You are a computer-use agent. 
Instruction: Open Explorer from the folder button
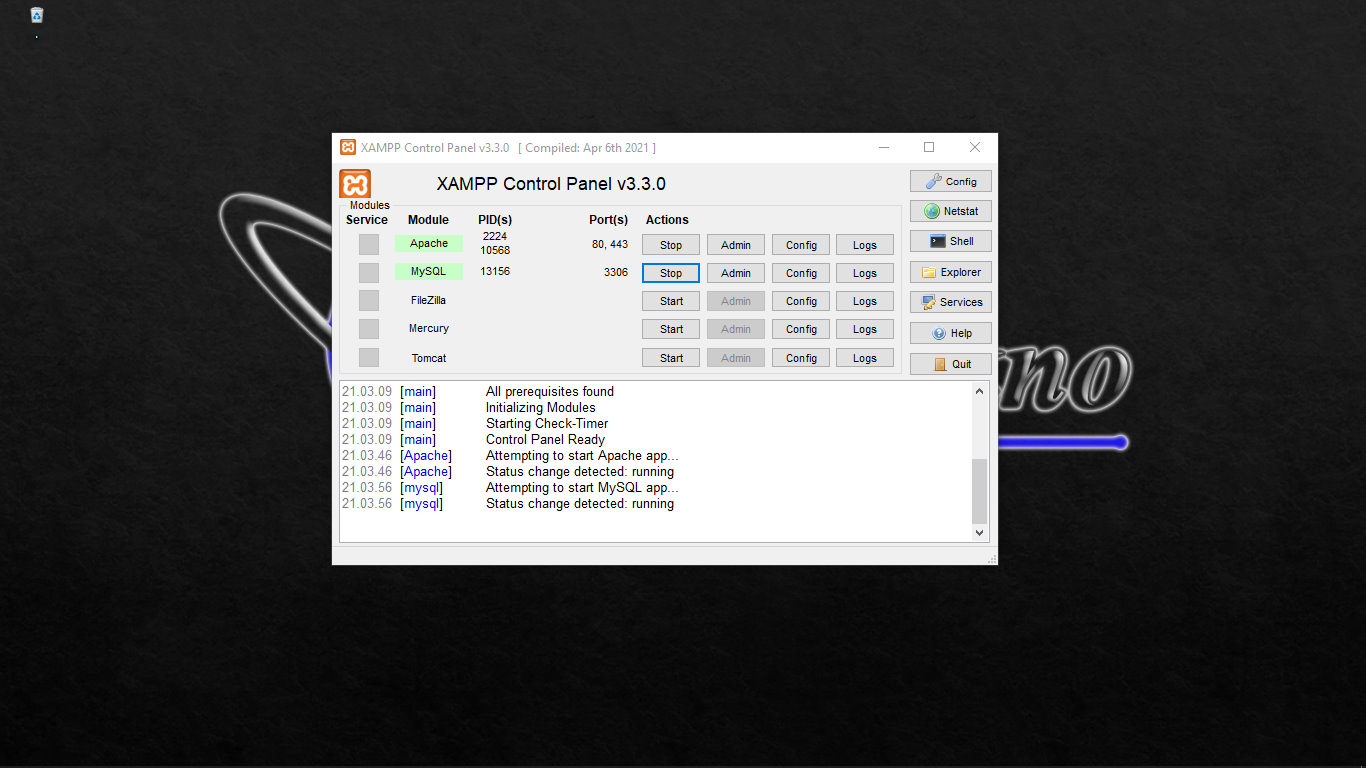[950, 272]
